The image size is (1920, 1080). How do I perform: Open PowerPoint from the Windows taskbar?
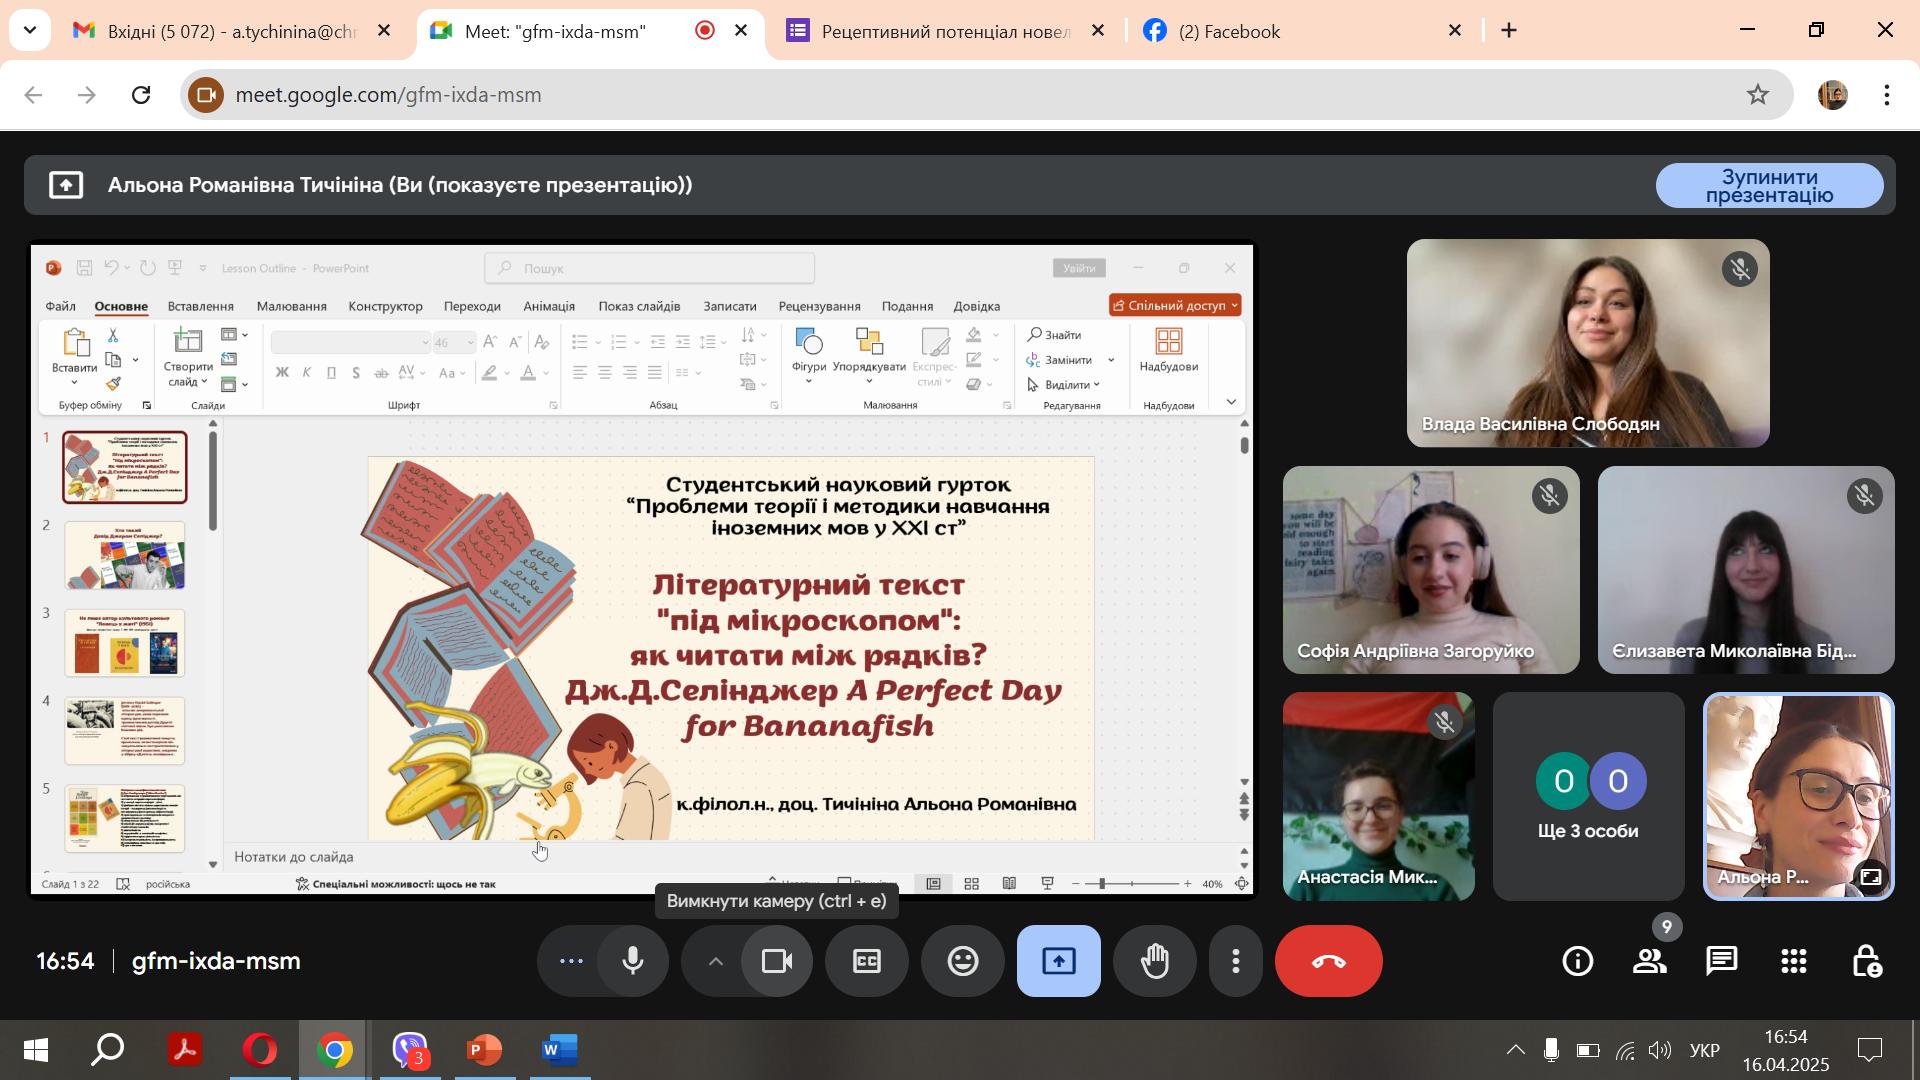[484, 1050]
